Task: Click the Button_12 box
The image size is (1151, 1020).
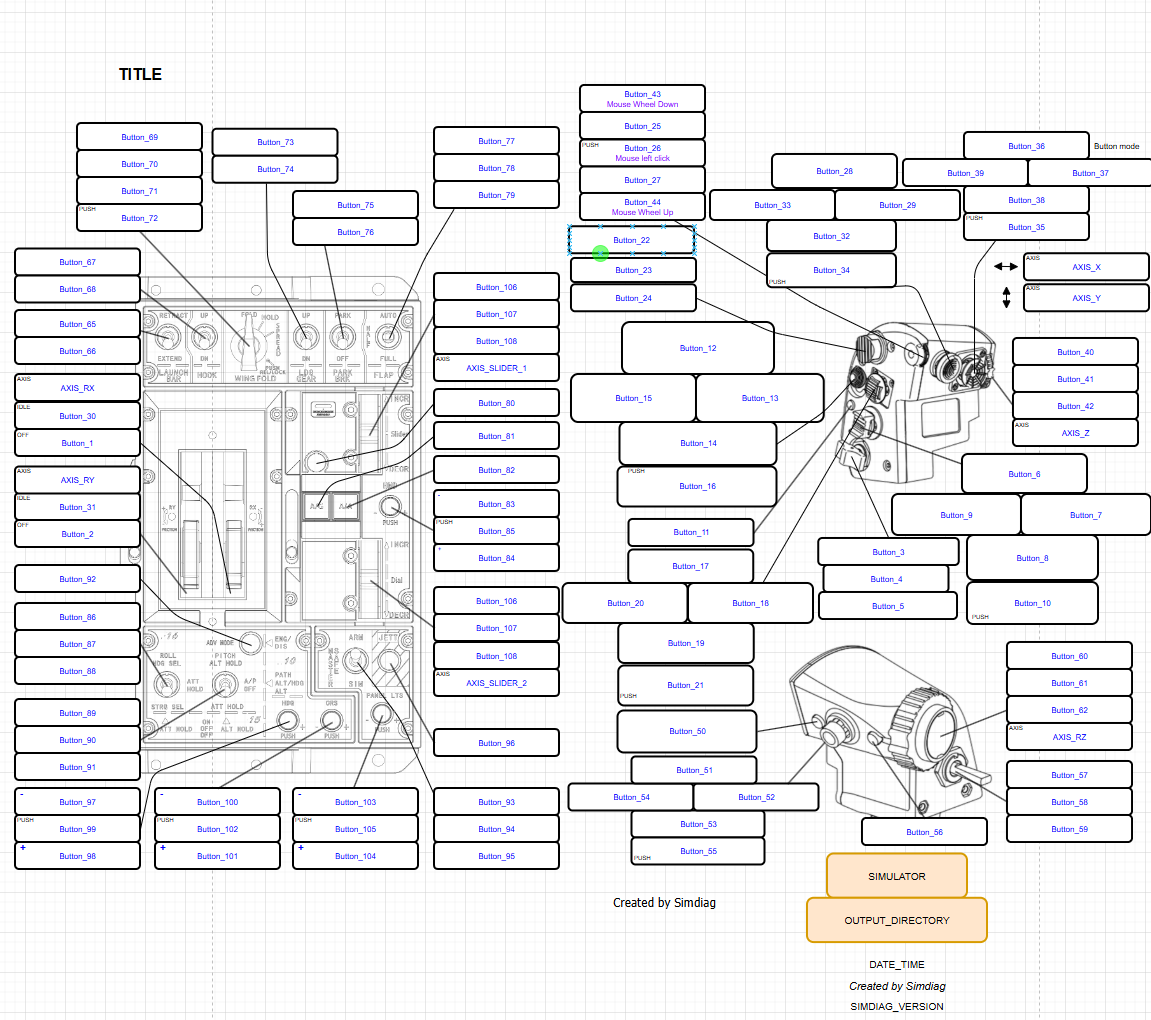Action: 697,349
